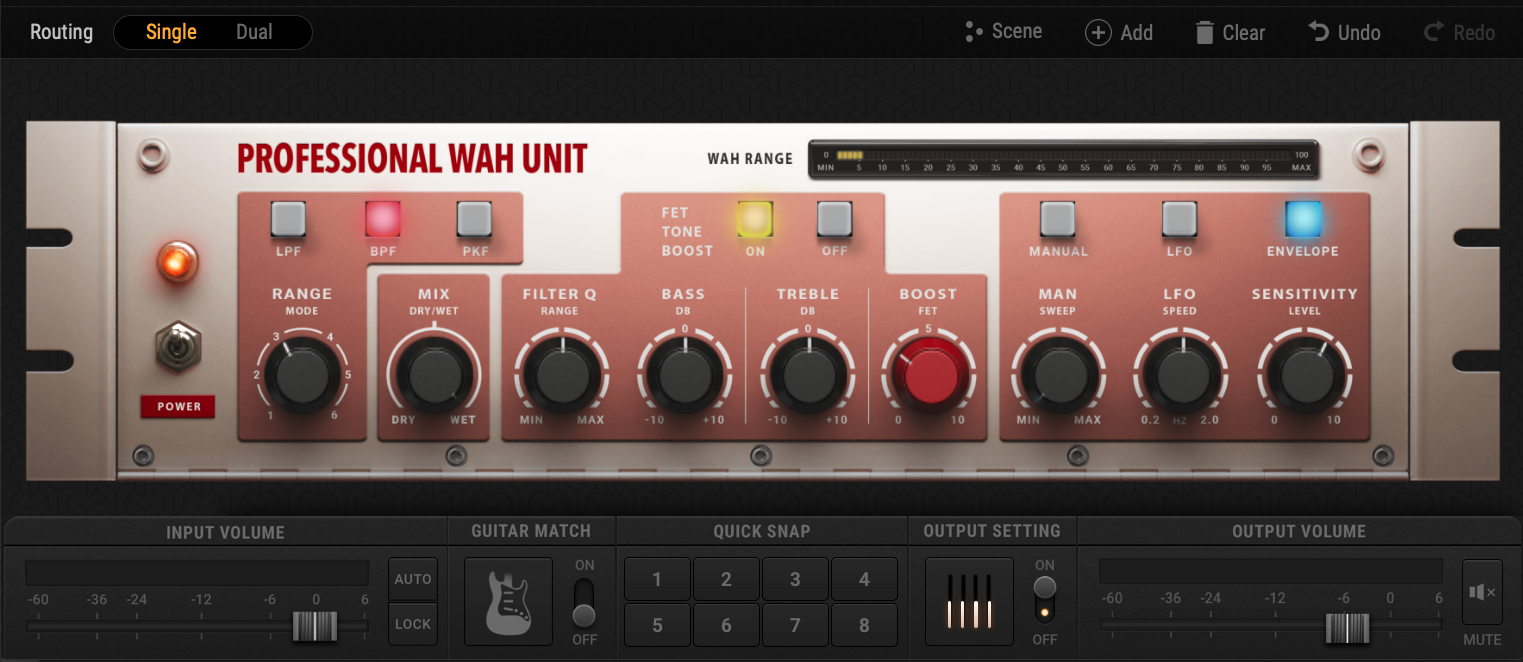
Task: Select Quick Snap slot 3
Action: (795, 579)
